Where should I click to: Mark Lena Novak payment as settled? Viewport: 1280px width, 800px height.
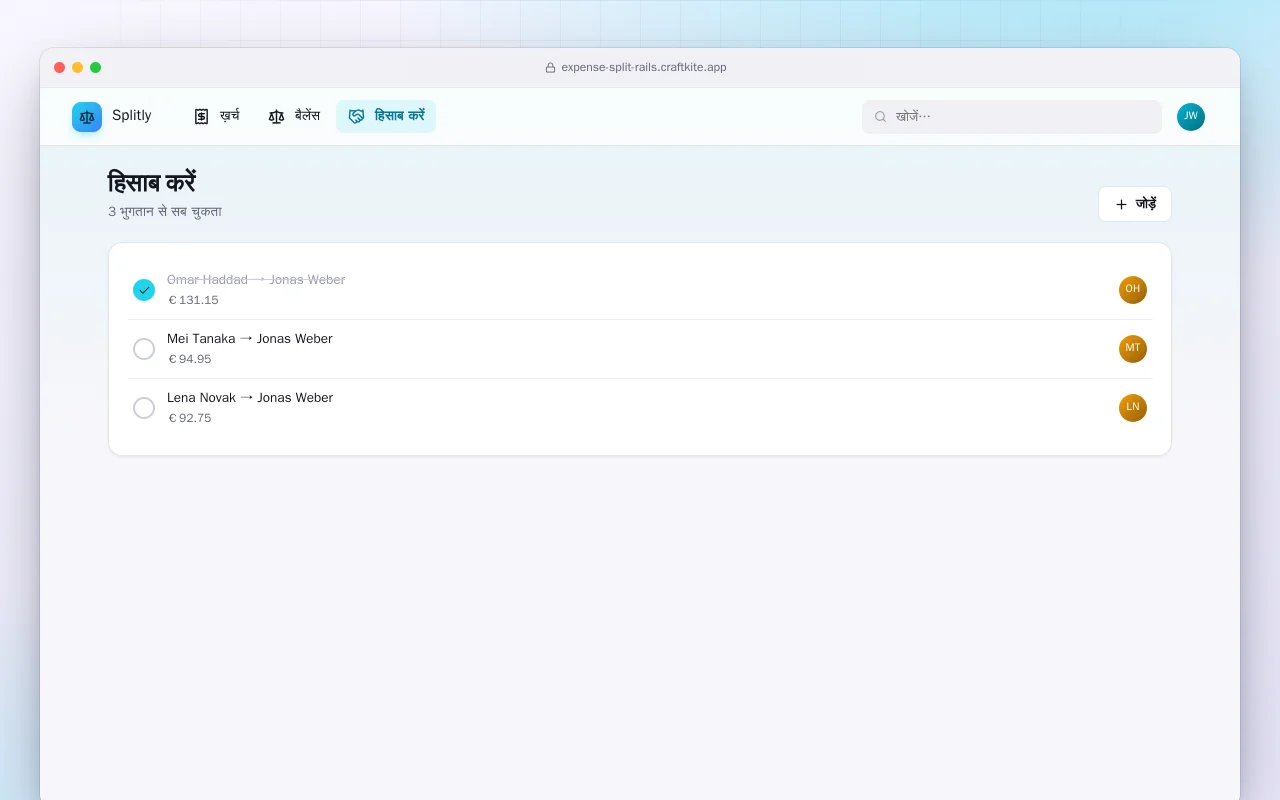coord(144,408)
